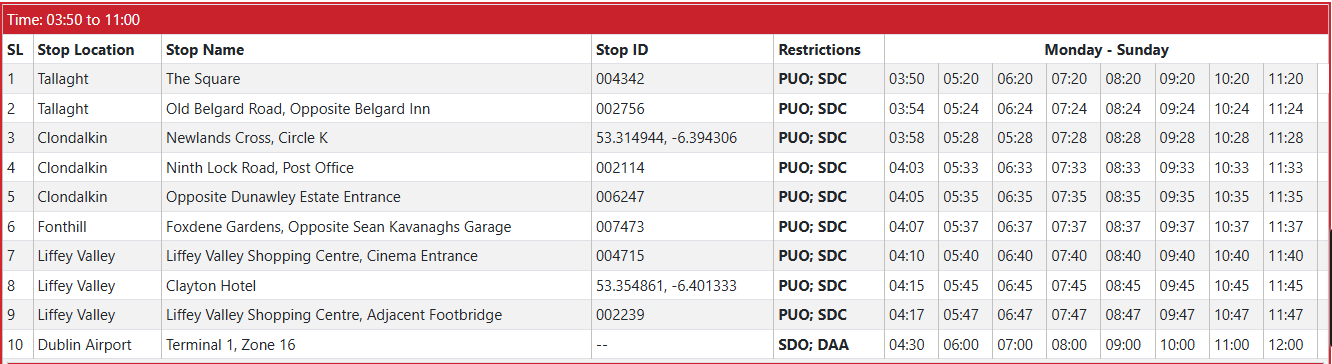Click 'Terminal 1, Zone 16' stop name

[232, 345]
